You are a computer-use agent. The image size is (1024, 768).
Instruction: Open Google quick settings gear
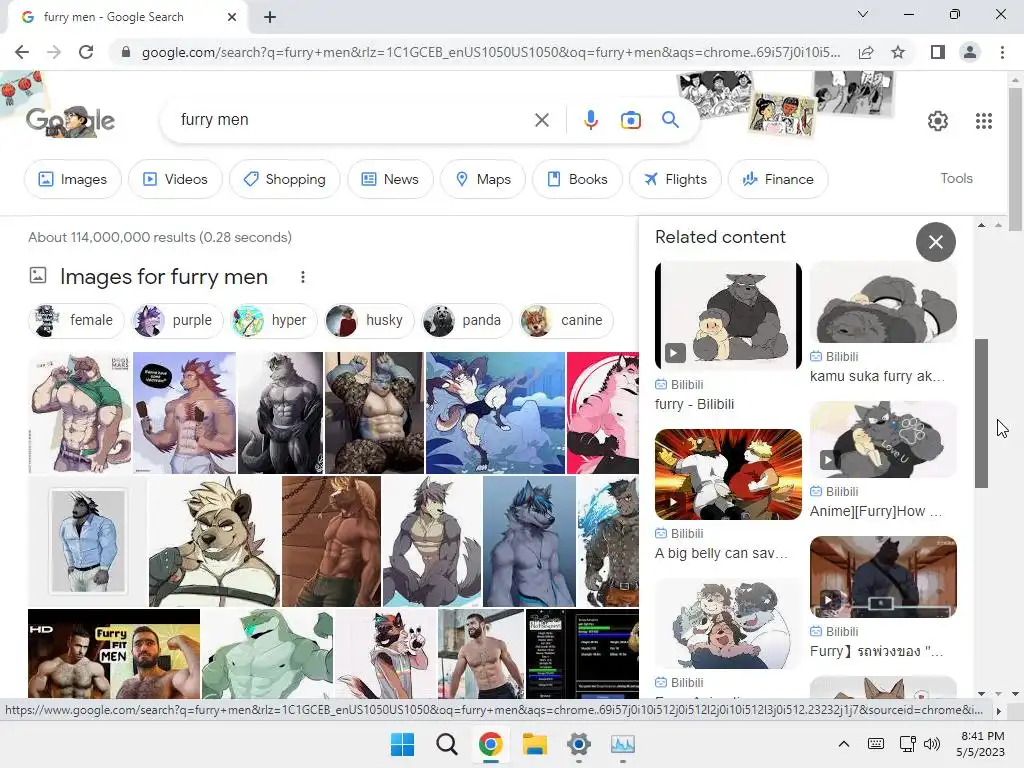click(938, 121)
